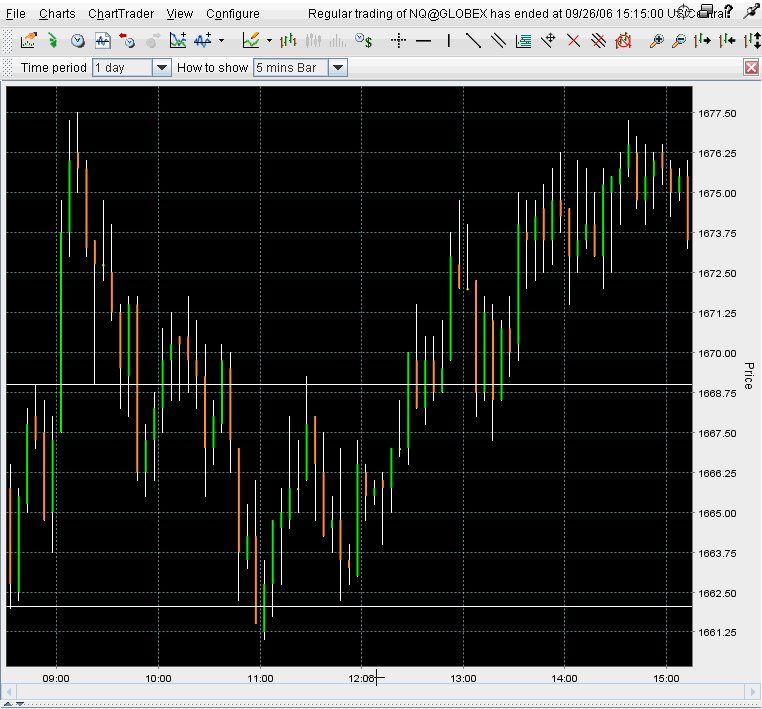Click the Time period label text
762x709 pixels.
click(x=53, y=68)
